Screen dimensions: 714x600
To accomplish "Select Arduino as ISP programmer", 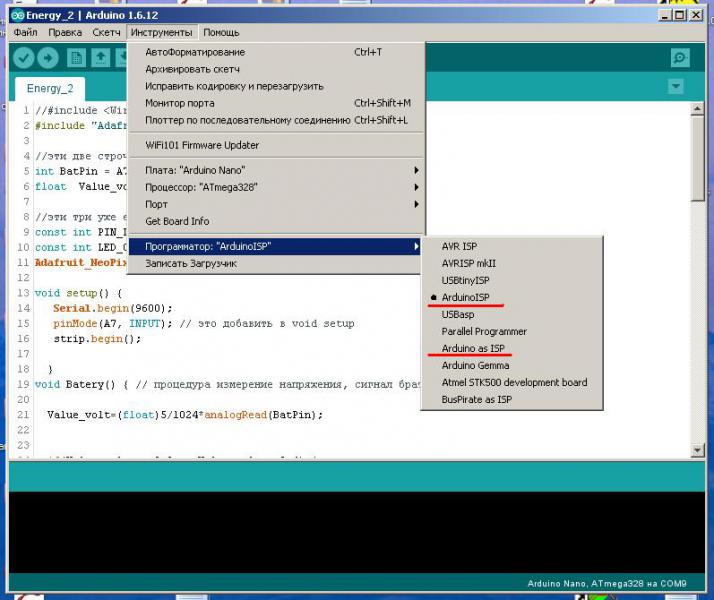I will click(512, 348).
